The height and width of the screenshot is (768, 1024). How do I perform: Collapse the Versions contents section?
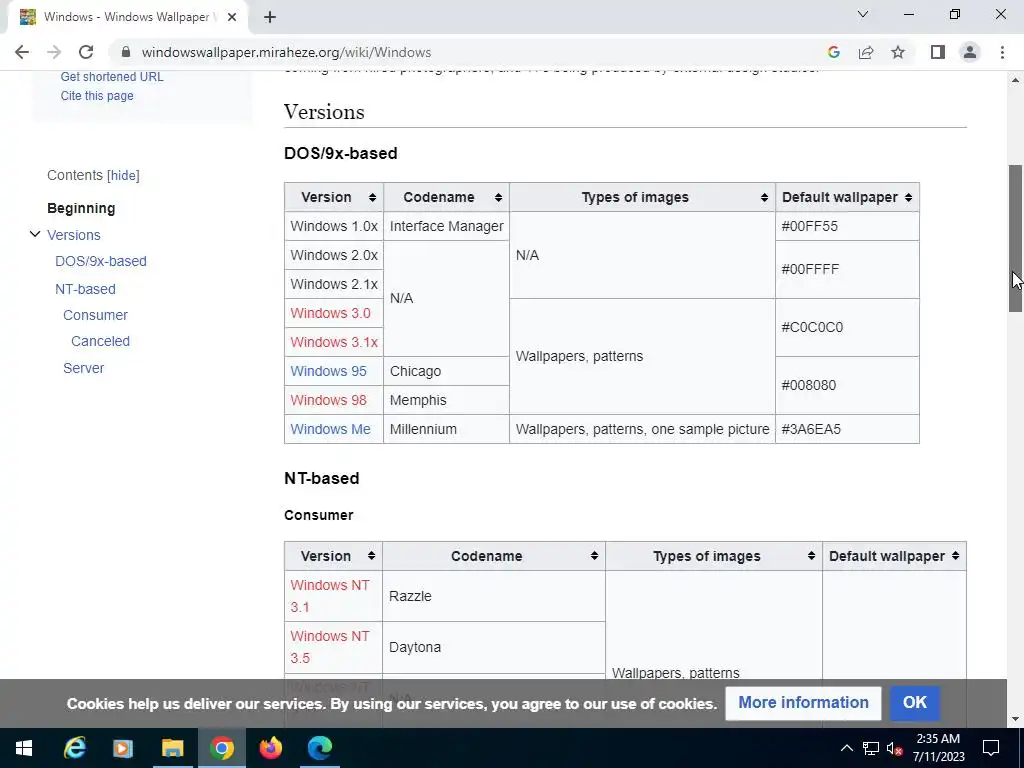35,234
